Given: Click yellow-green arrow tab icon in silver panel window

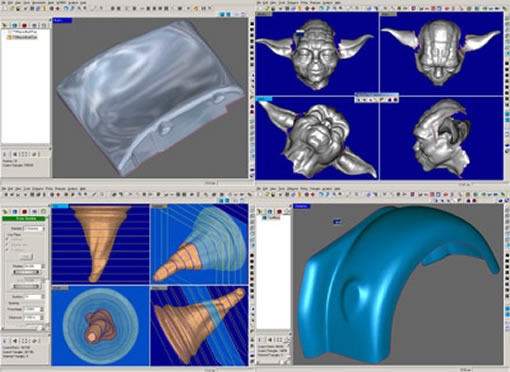Looking at the screenshot, I should (x=5, y=25).
